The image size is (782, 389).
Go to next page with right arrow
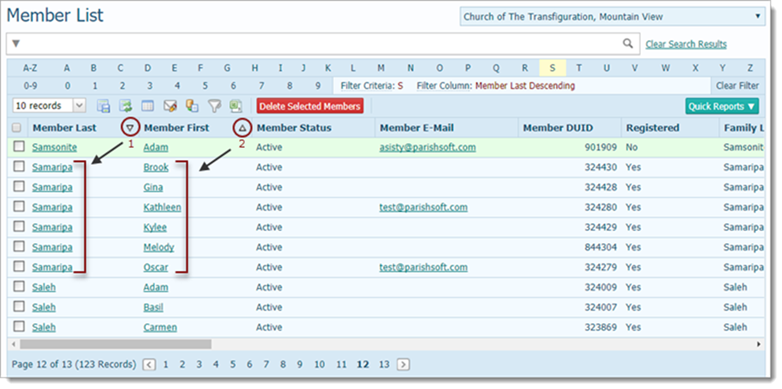[403, 365]
